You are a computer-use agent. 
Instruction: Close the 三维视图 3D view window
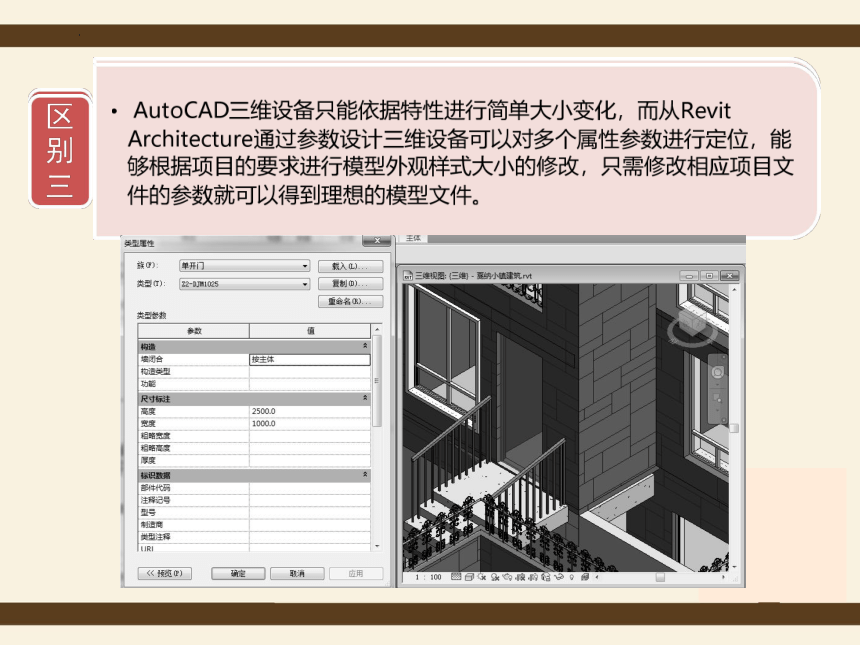(x=729, y=275)
